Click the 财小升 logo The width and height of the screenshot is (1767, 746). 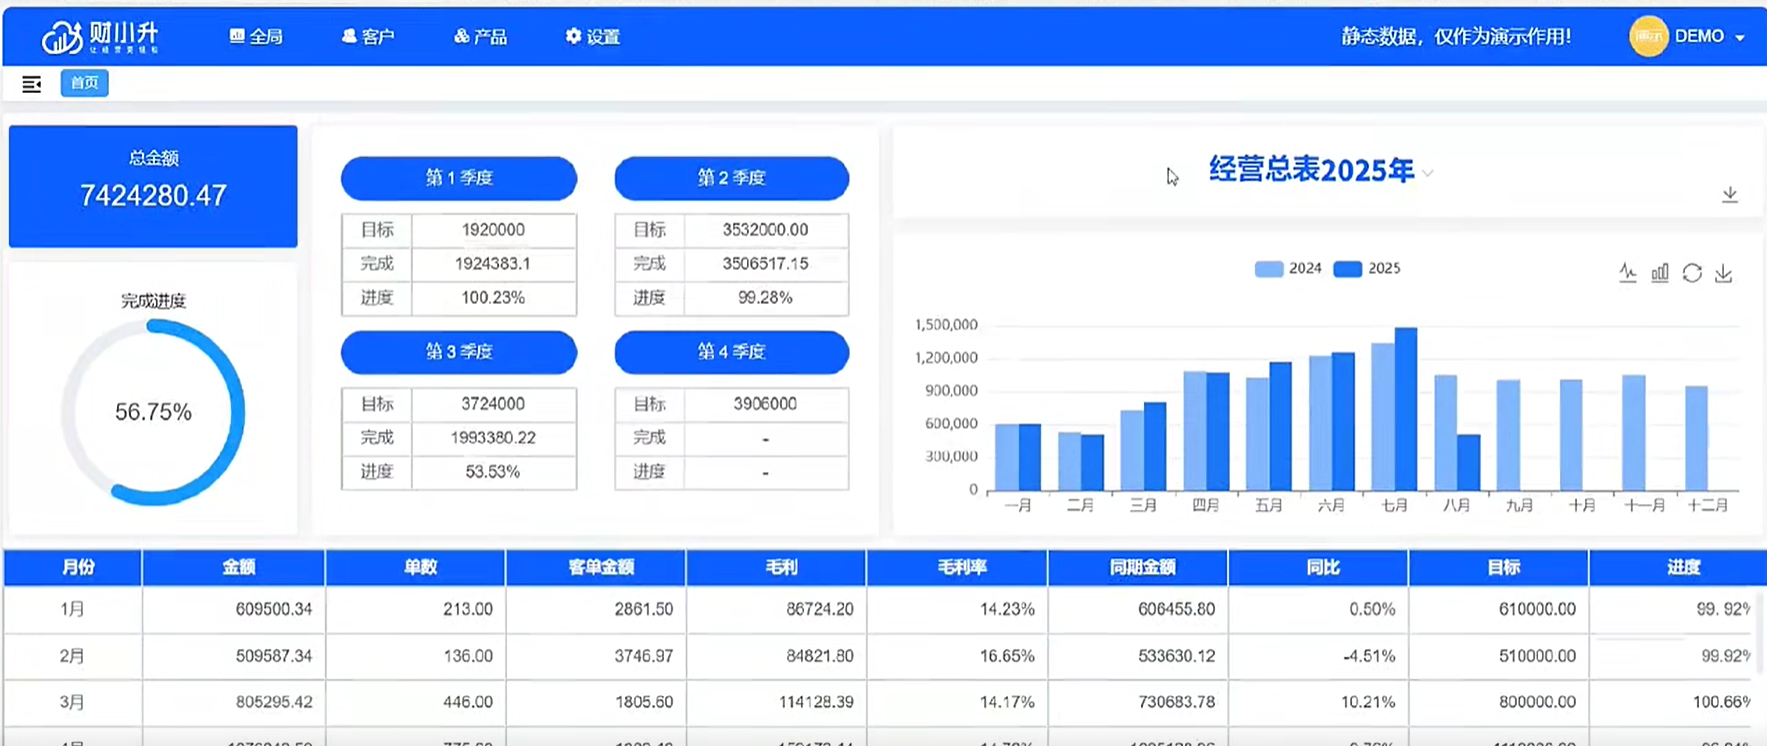tap(100, 37)
